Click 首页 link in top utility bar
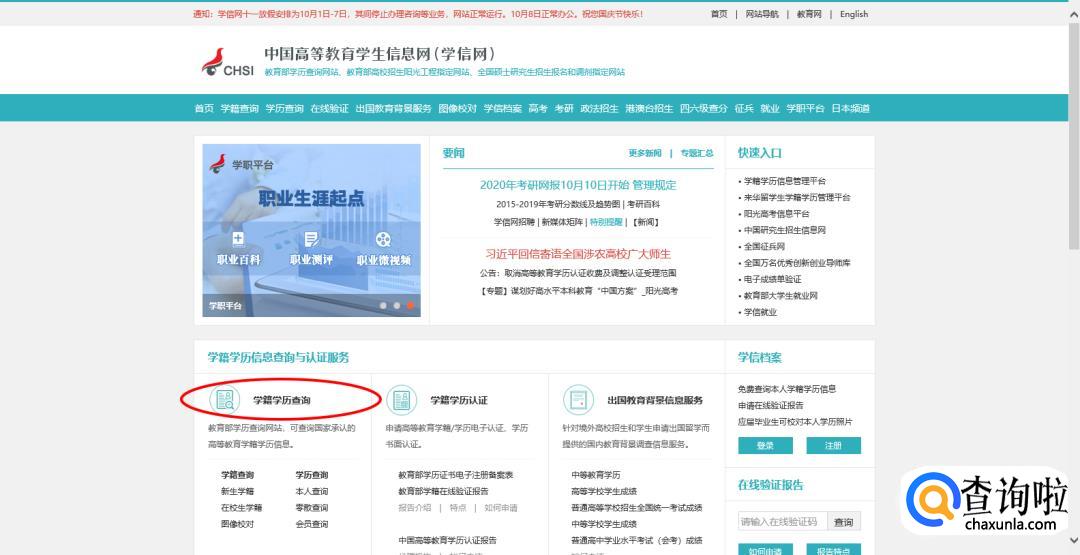The height and width of the screenshot is (555, 1080). pyautogui.click(x=719, y=14)
